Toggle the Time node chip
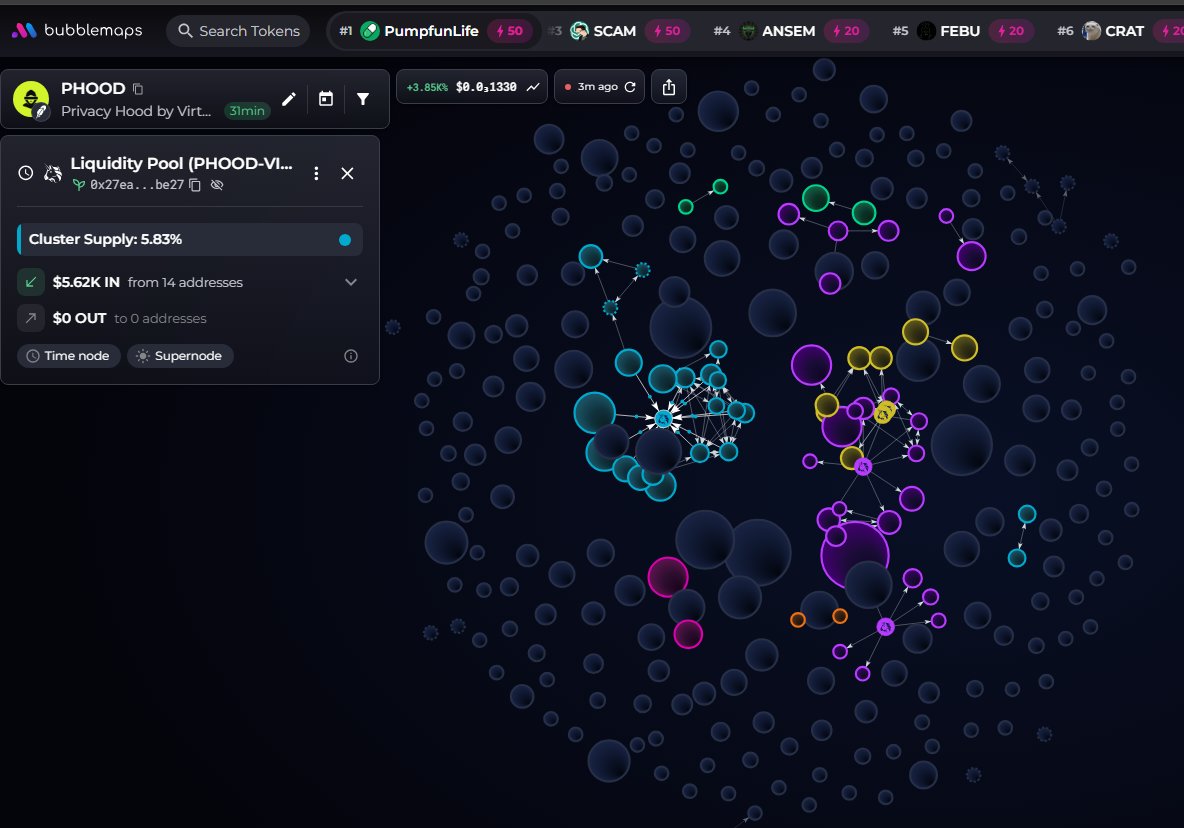 69,356
